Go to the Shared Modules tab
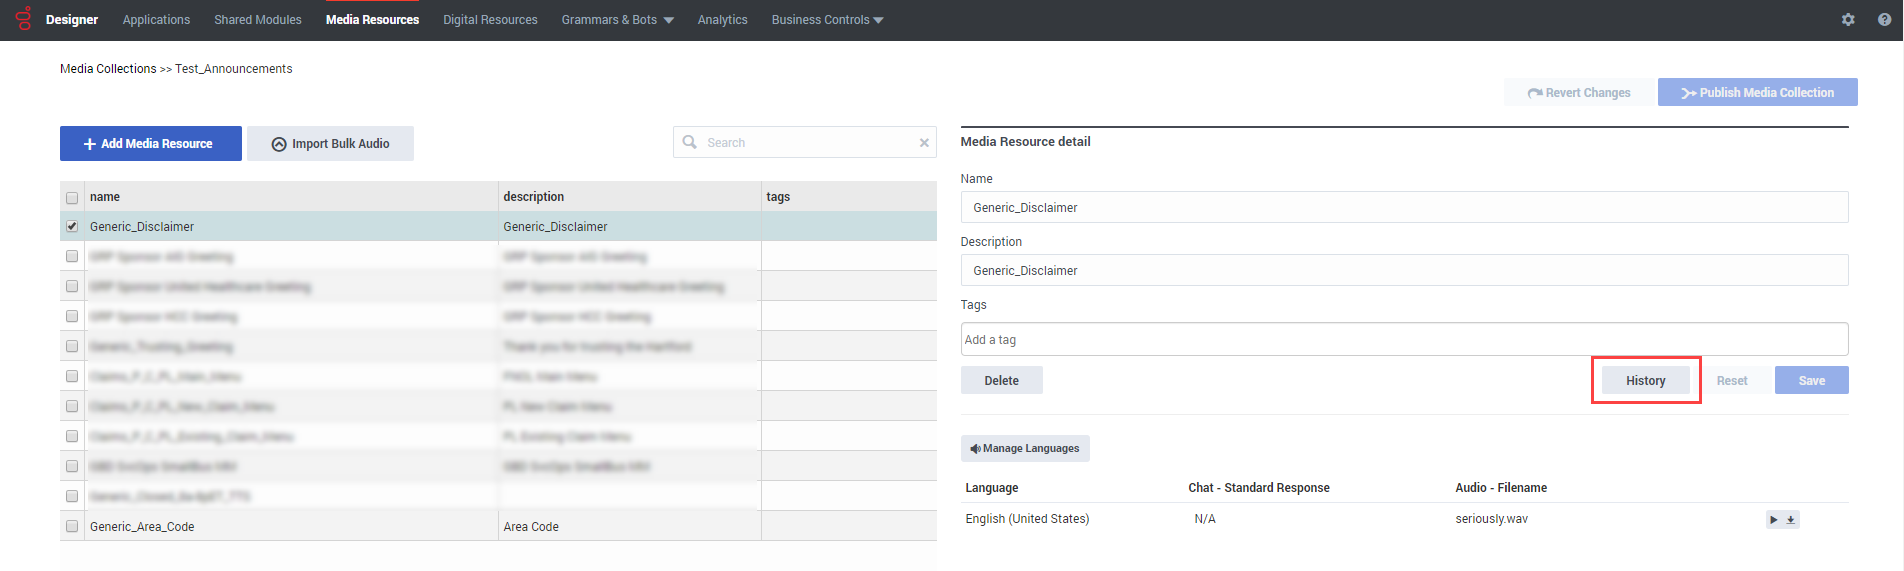 pos(257,20)
